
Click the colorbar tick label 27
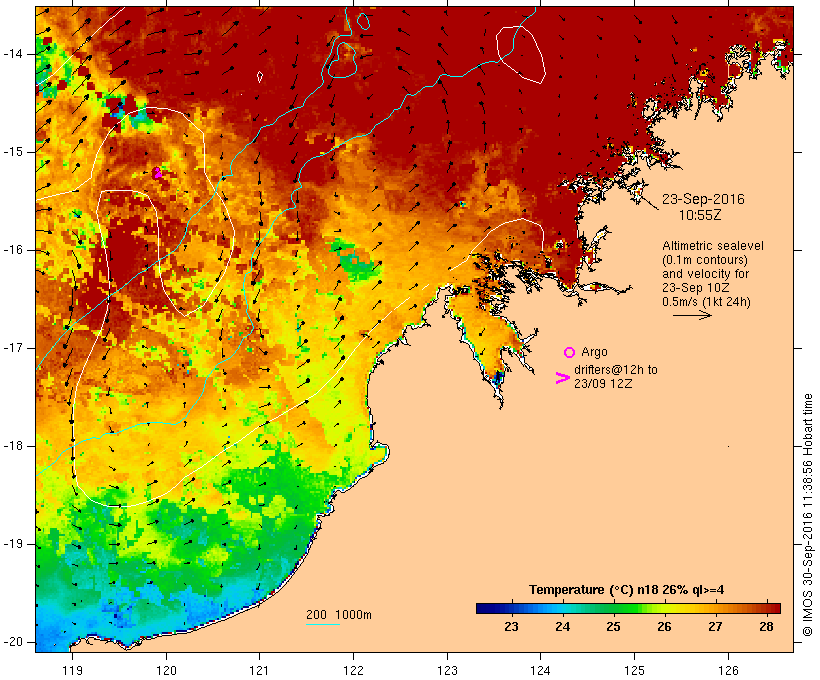click(715, 627)
